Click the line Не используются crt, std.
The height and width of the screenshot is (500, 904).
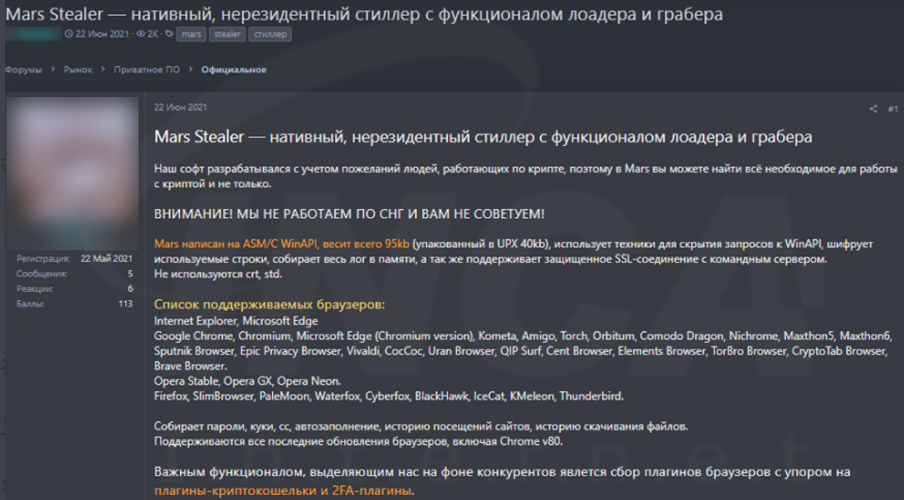click(218, 274)
